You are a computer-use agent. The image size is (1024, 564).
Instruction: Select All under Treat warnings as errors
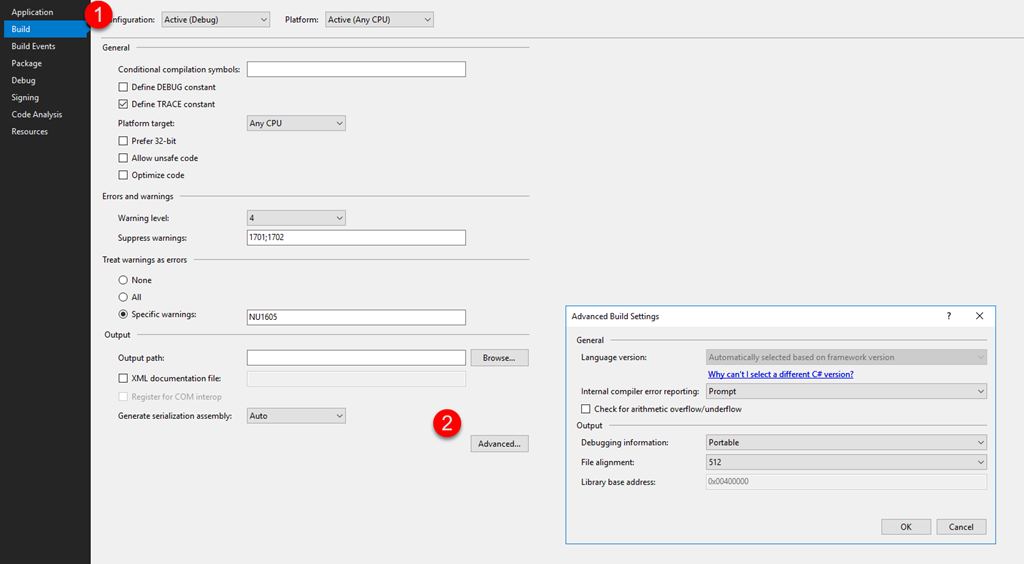coord(124,297)
